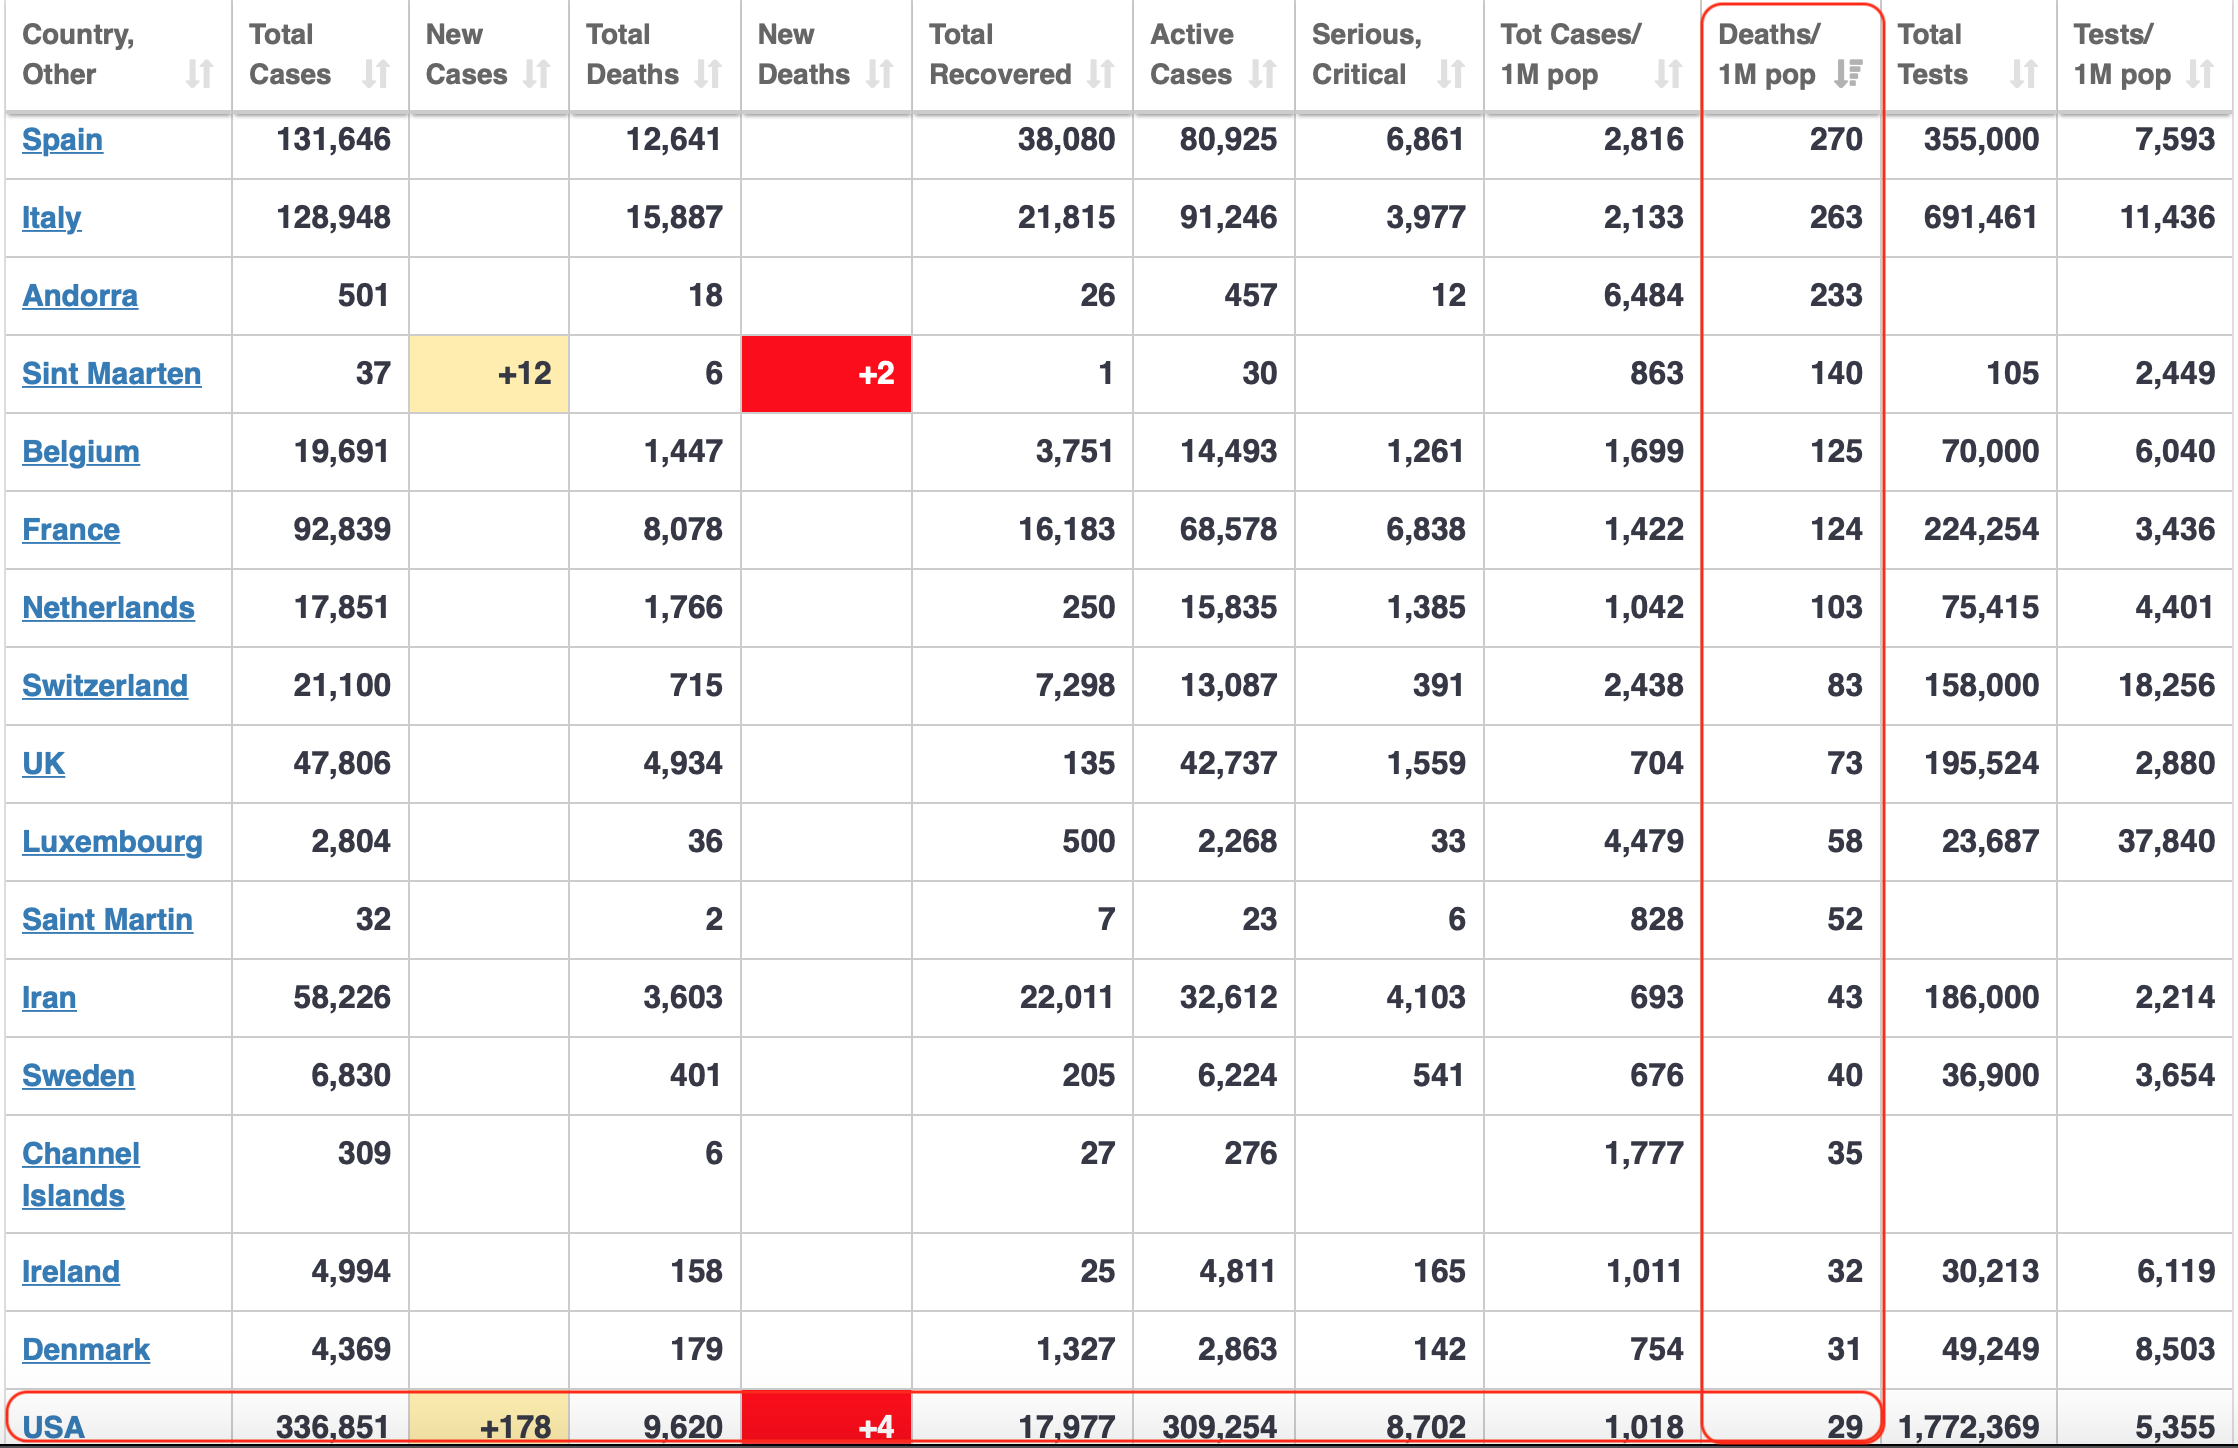Open the Spain country link

click(62, 140)
